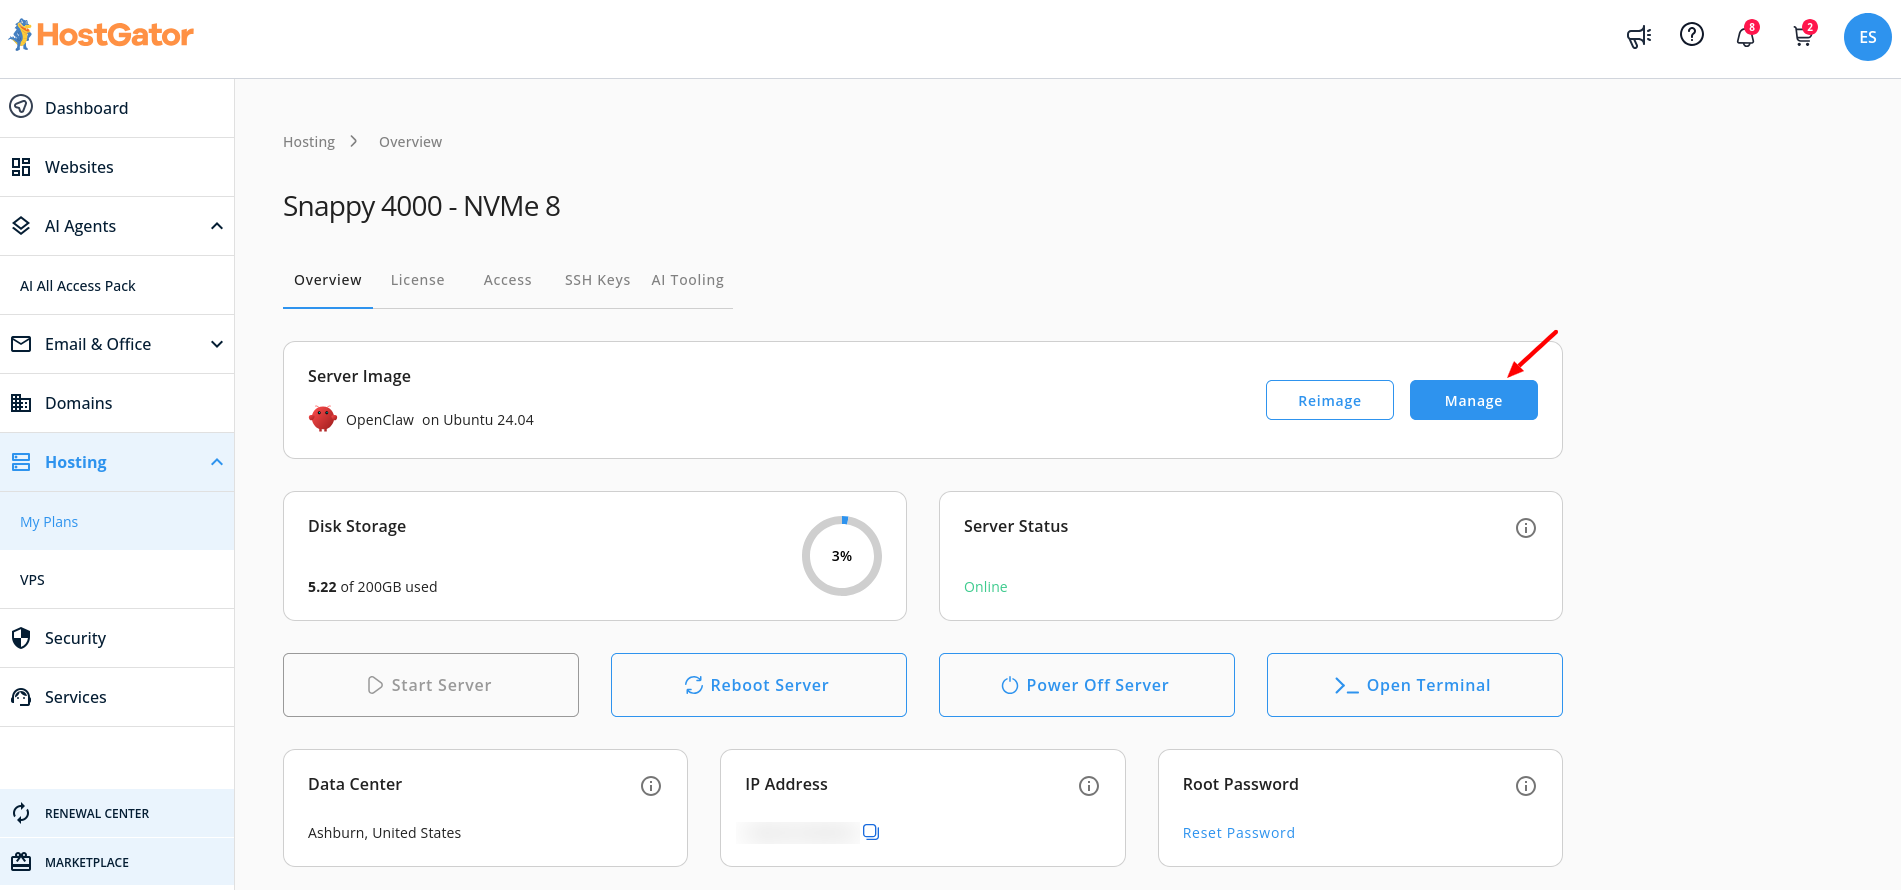Open the help question mark icon
The width and height of the screenshot is (1901, 890).
click(x=1692, y=35)
